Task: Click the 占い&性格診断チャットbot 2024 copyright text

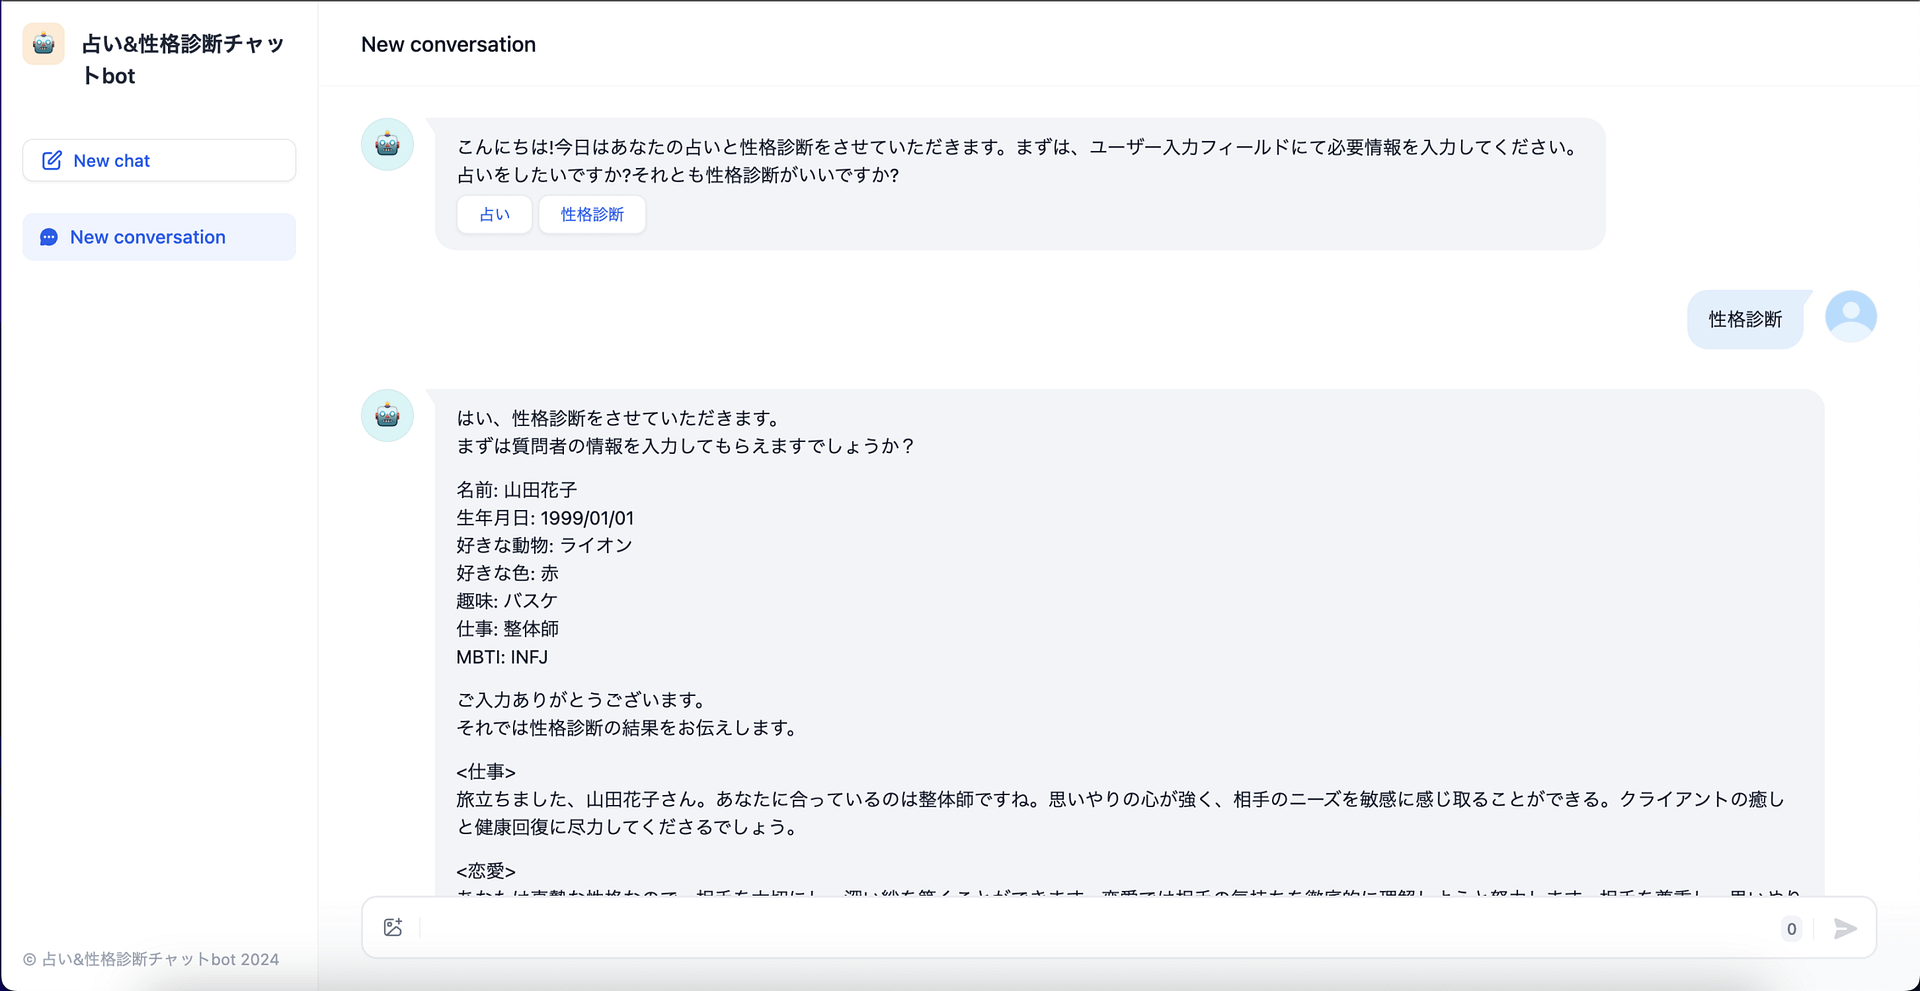Action: point(151,959)
